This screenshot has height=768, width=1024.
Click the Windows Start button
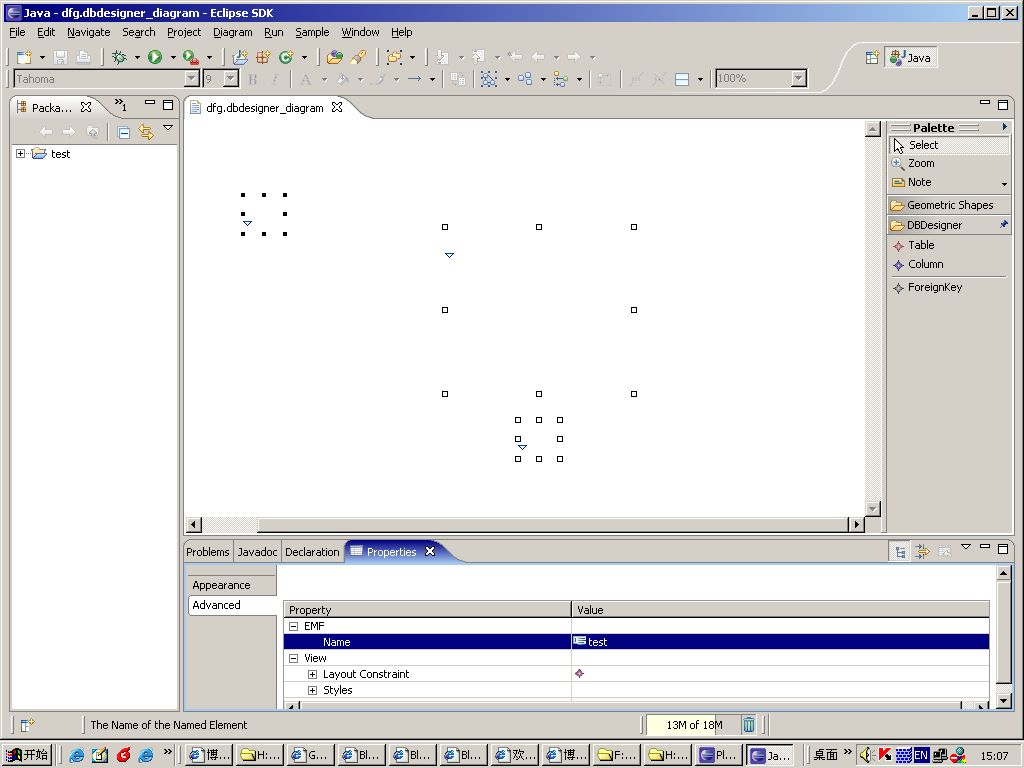pos(27,755)
